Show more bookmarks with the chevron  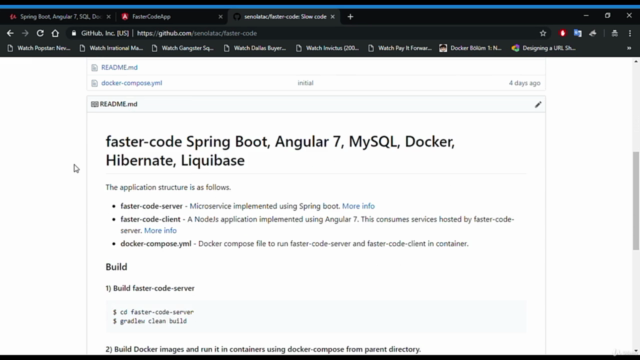pos(629,48)
